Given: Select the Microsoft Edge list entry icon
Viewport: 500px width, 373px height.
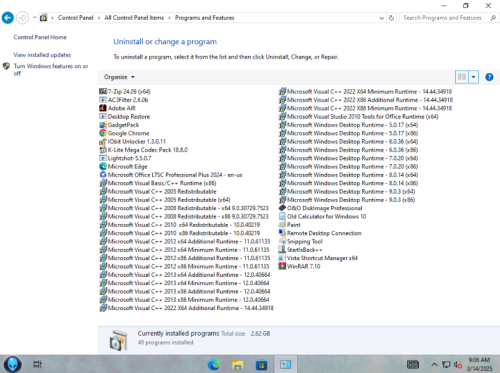Looking at the screenshot, I should click(103, 166).
